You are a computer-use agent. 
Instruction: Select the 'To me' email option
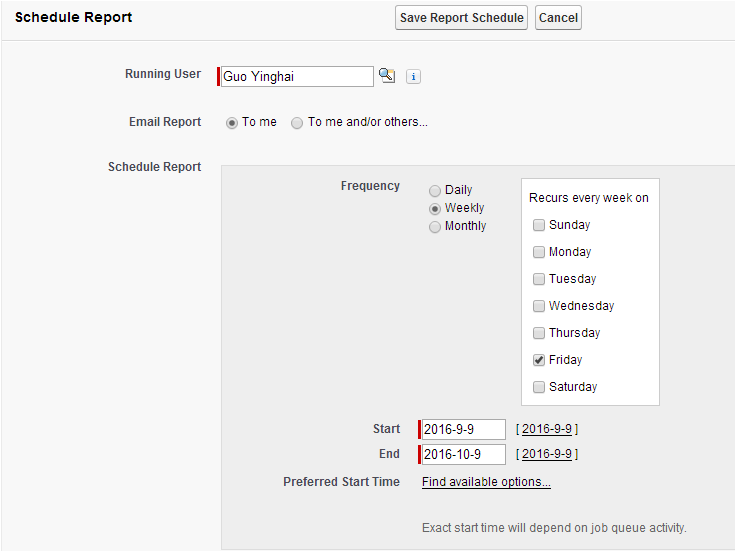(x=232, y=123)
